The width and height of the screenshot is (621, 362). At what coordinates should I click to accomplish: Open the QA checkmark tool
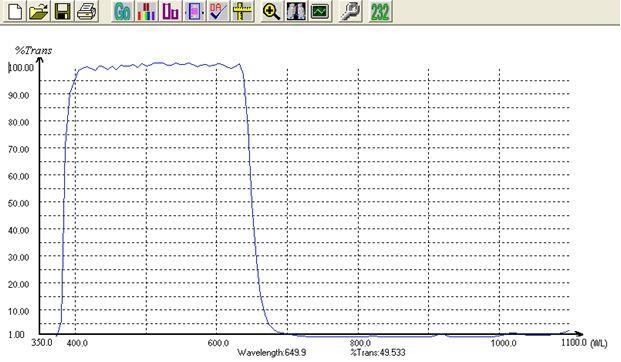pyautogui.click(x=218, y=11)
